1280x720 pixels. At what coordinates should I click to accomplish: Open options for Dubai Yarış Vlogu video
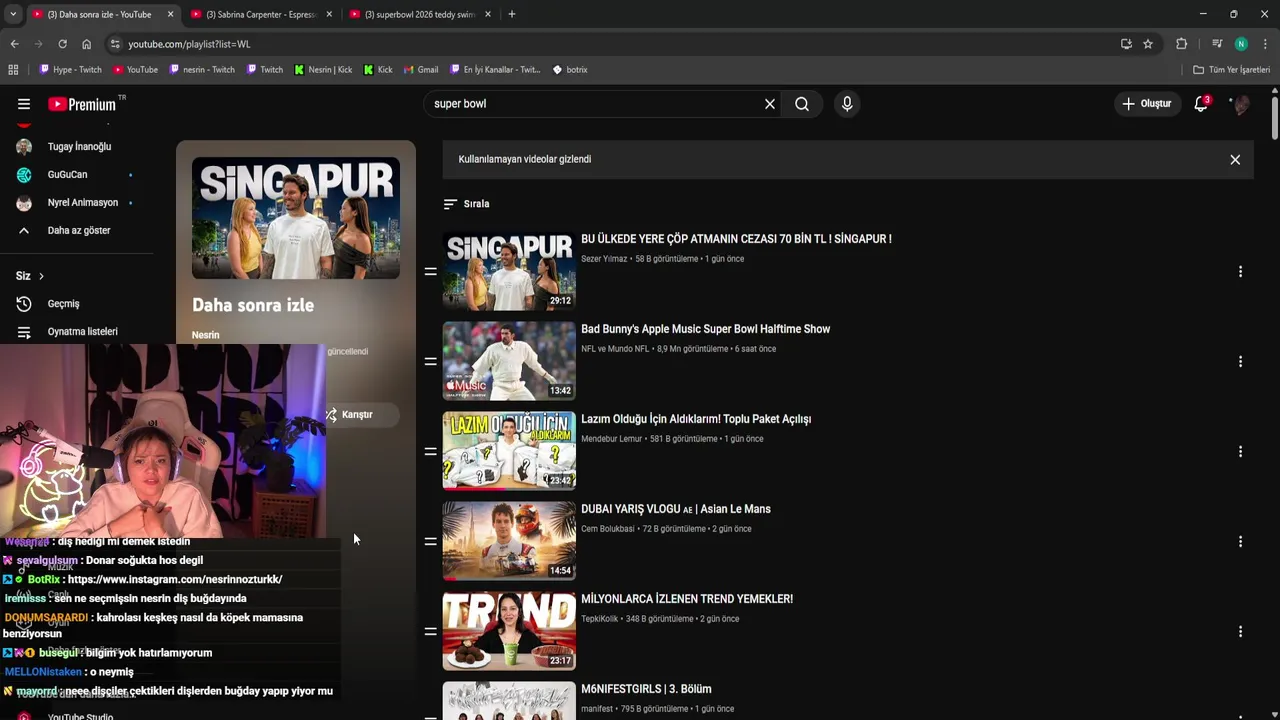[x=1240, y=541]
